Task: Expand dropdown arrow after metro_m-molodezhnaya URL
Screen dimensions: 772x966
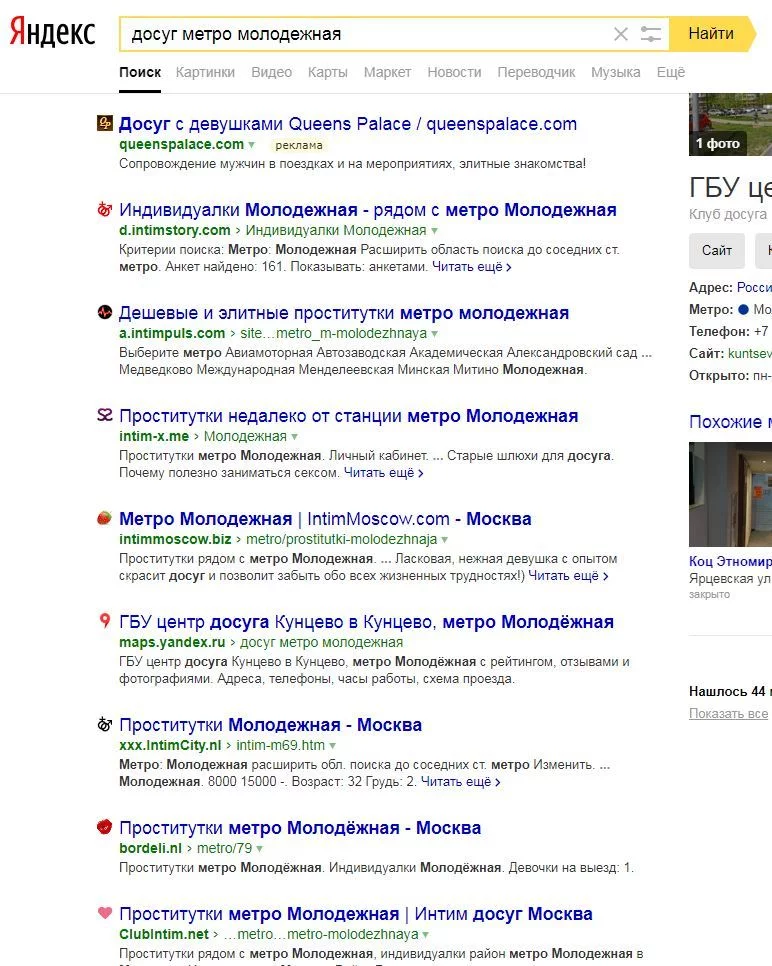Action: click(434, 333)
